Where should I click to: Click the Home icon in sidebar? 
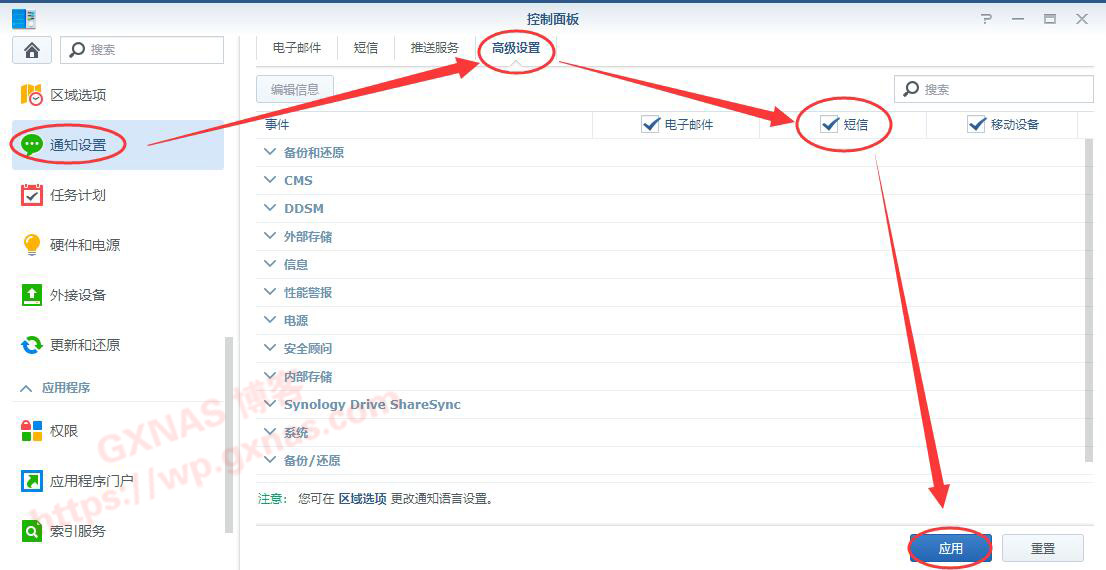(x=32, y=50)
